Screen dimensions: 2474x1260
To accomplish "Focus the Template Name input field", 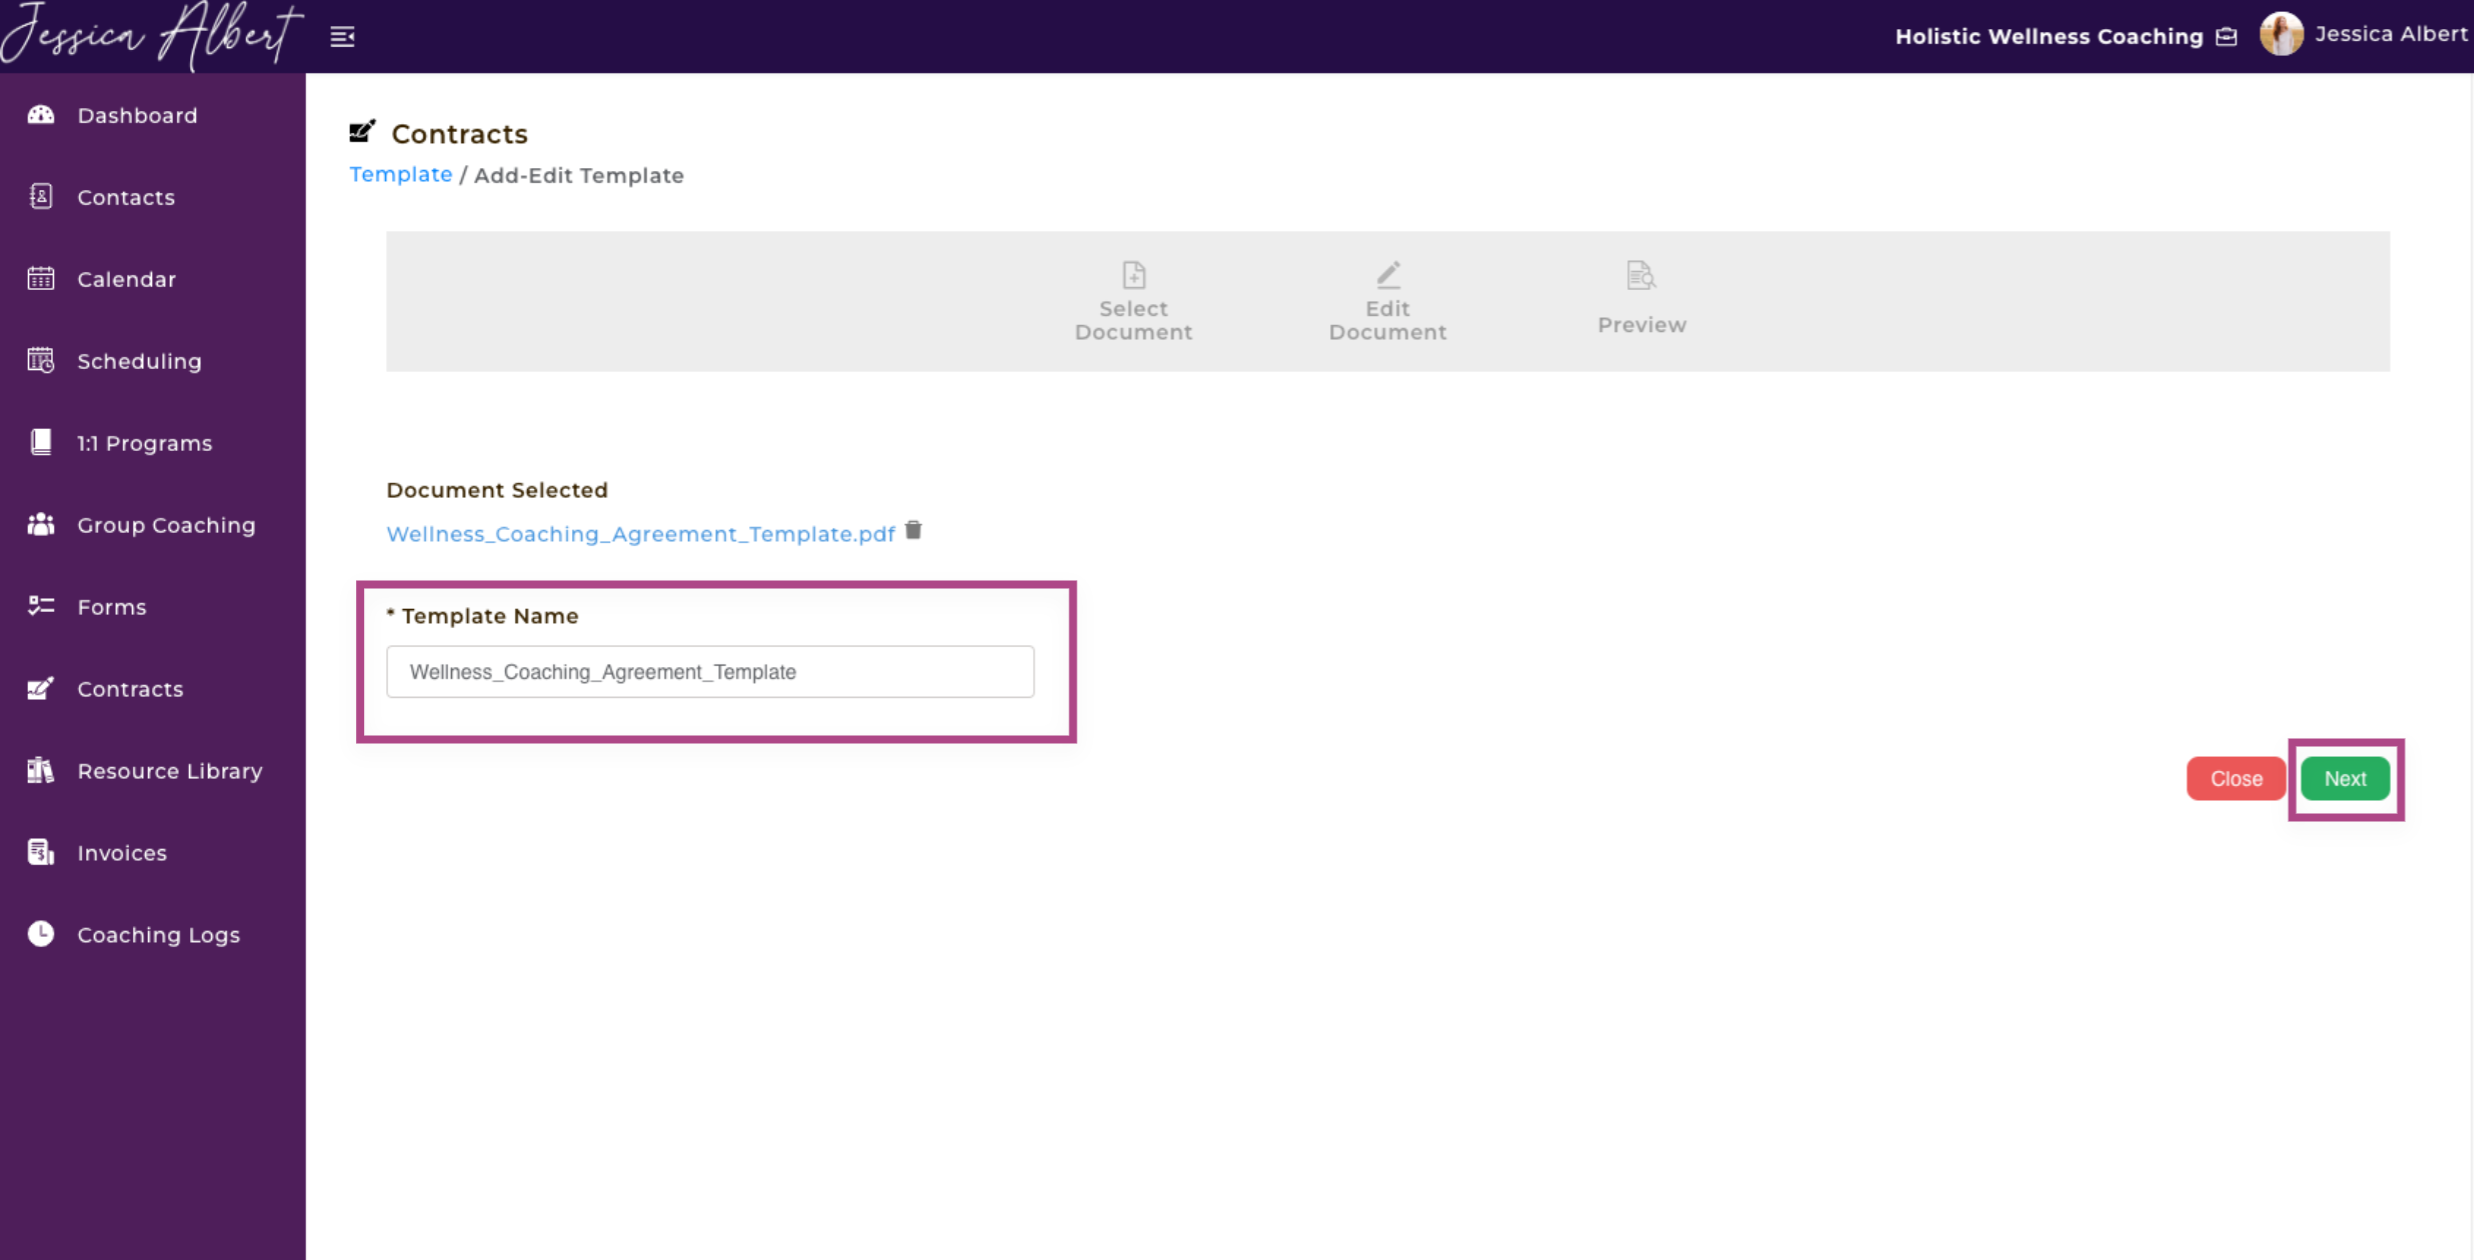I will click(710, 671).
